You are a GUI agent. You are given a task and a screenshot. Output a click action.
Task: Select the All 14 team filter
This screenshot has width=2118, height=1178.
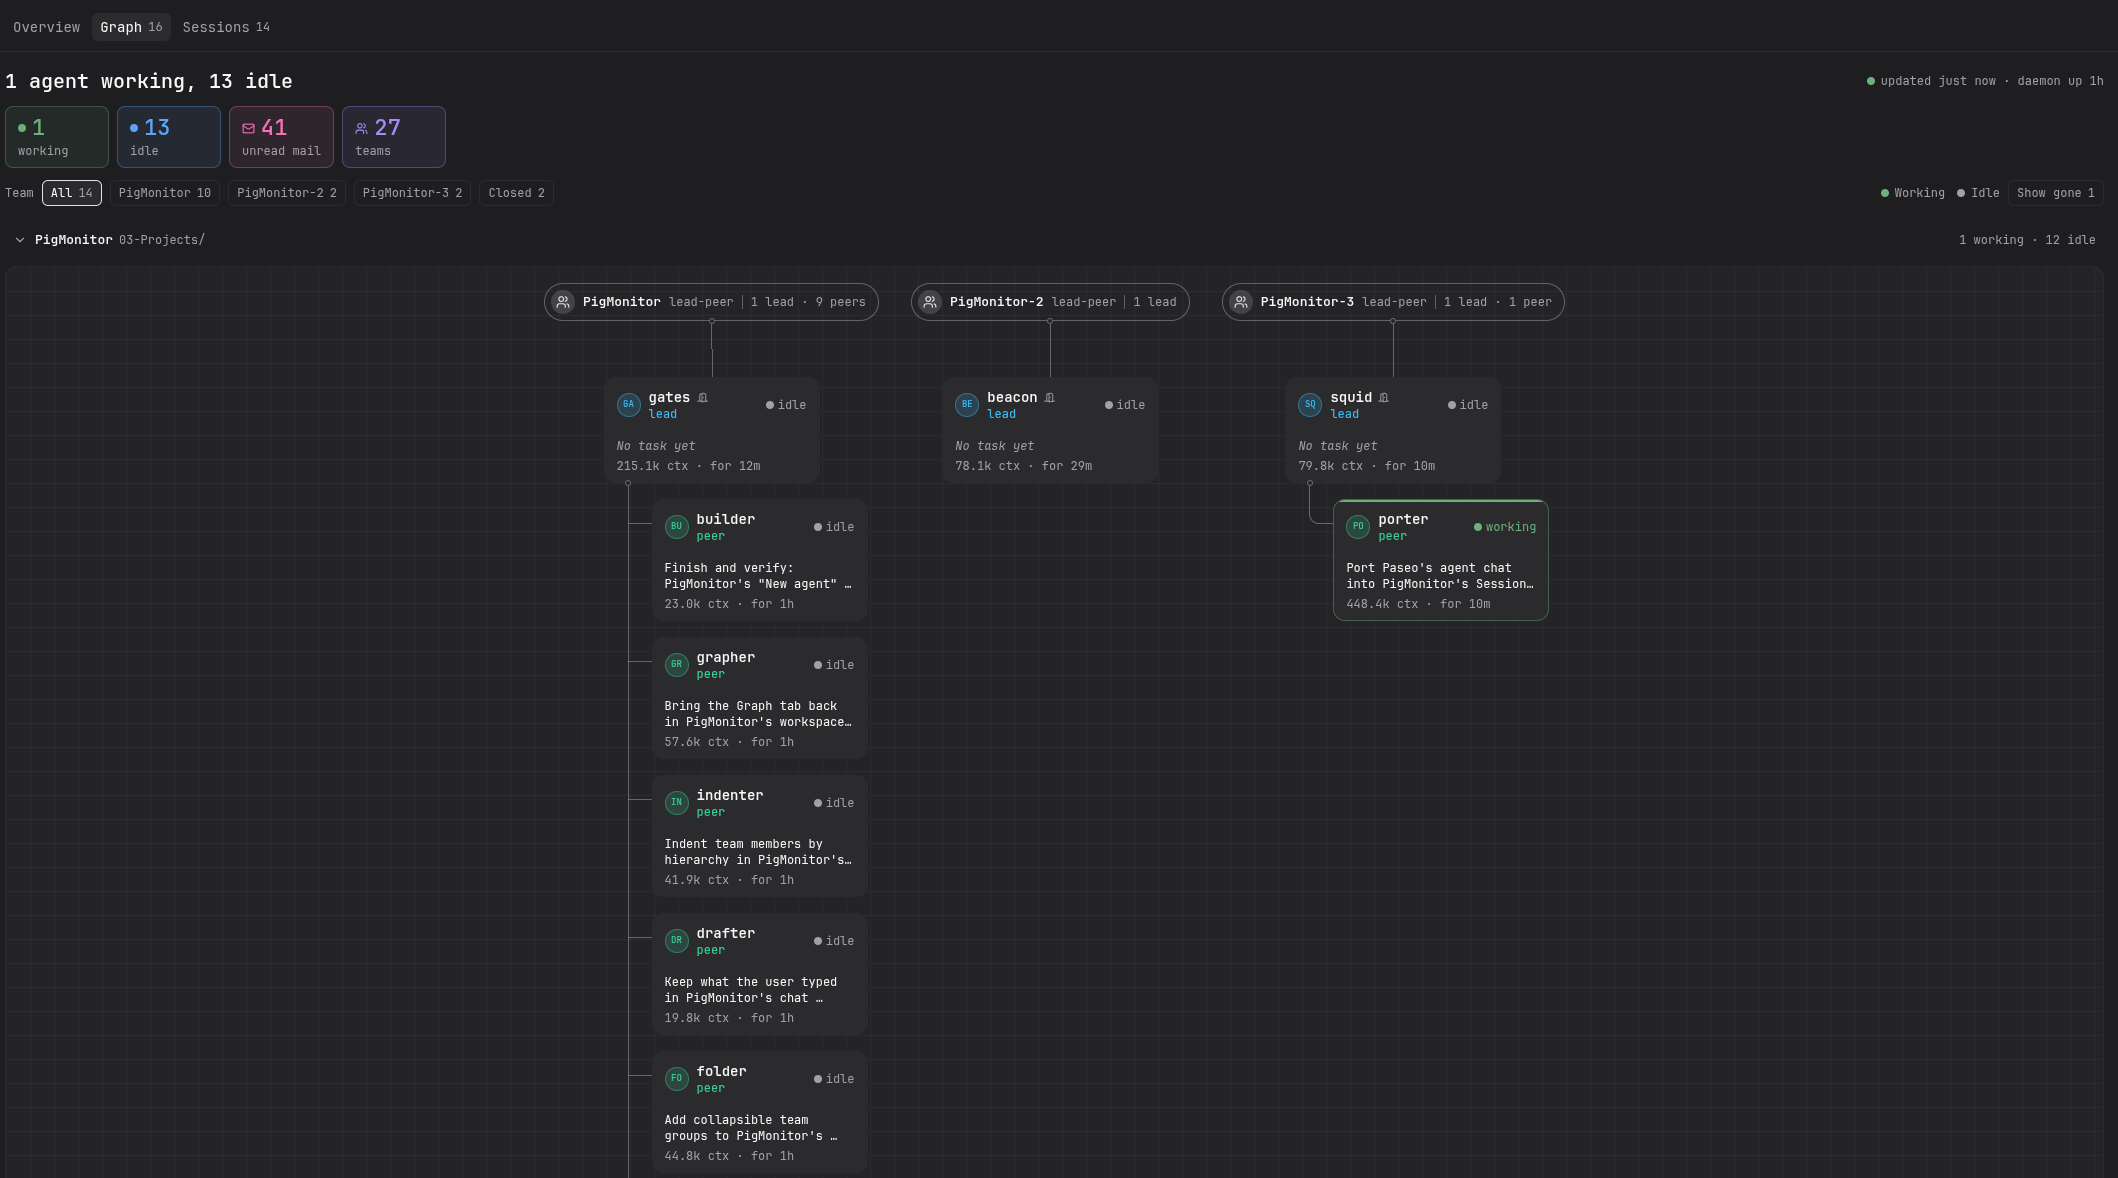[x=72, y=193]
